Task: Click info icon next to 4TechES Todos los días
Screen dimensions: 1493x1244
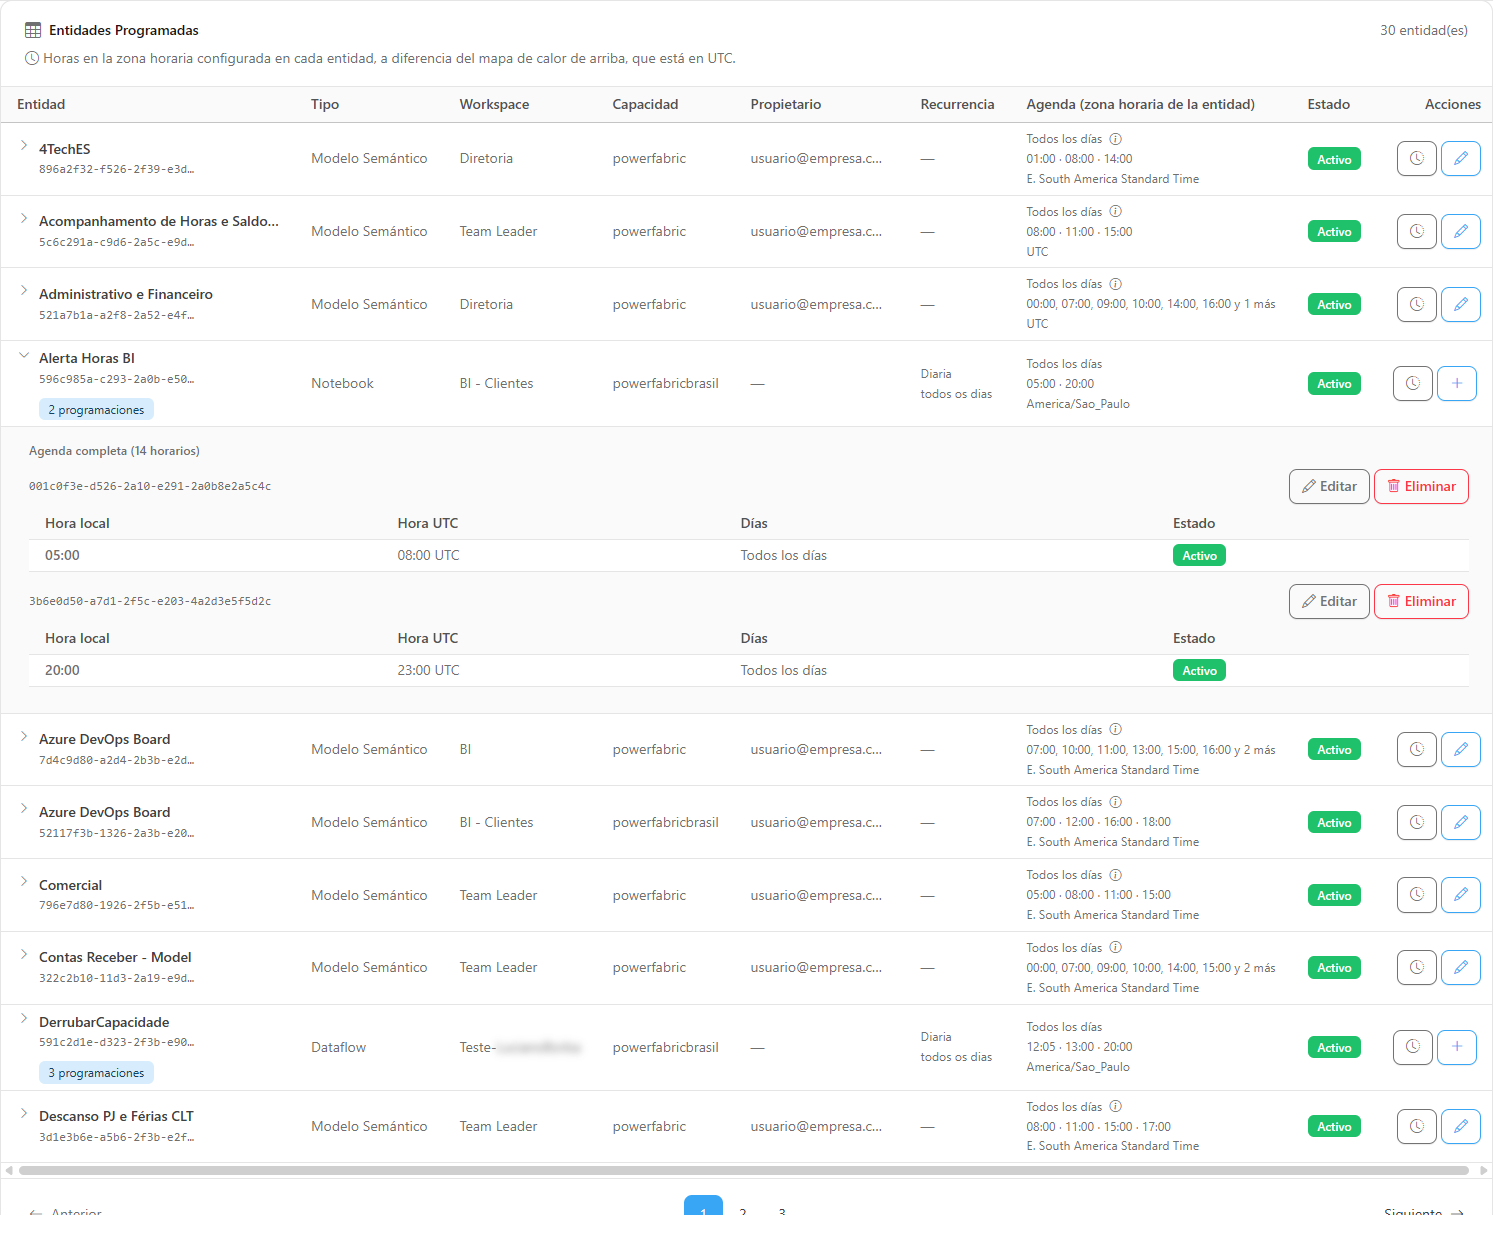Action: [x=1116, y=139]
